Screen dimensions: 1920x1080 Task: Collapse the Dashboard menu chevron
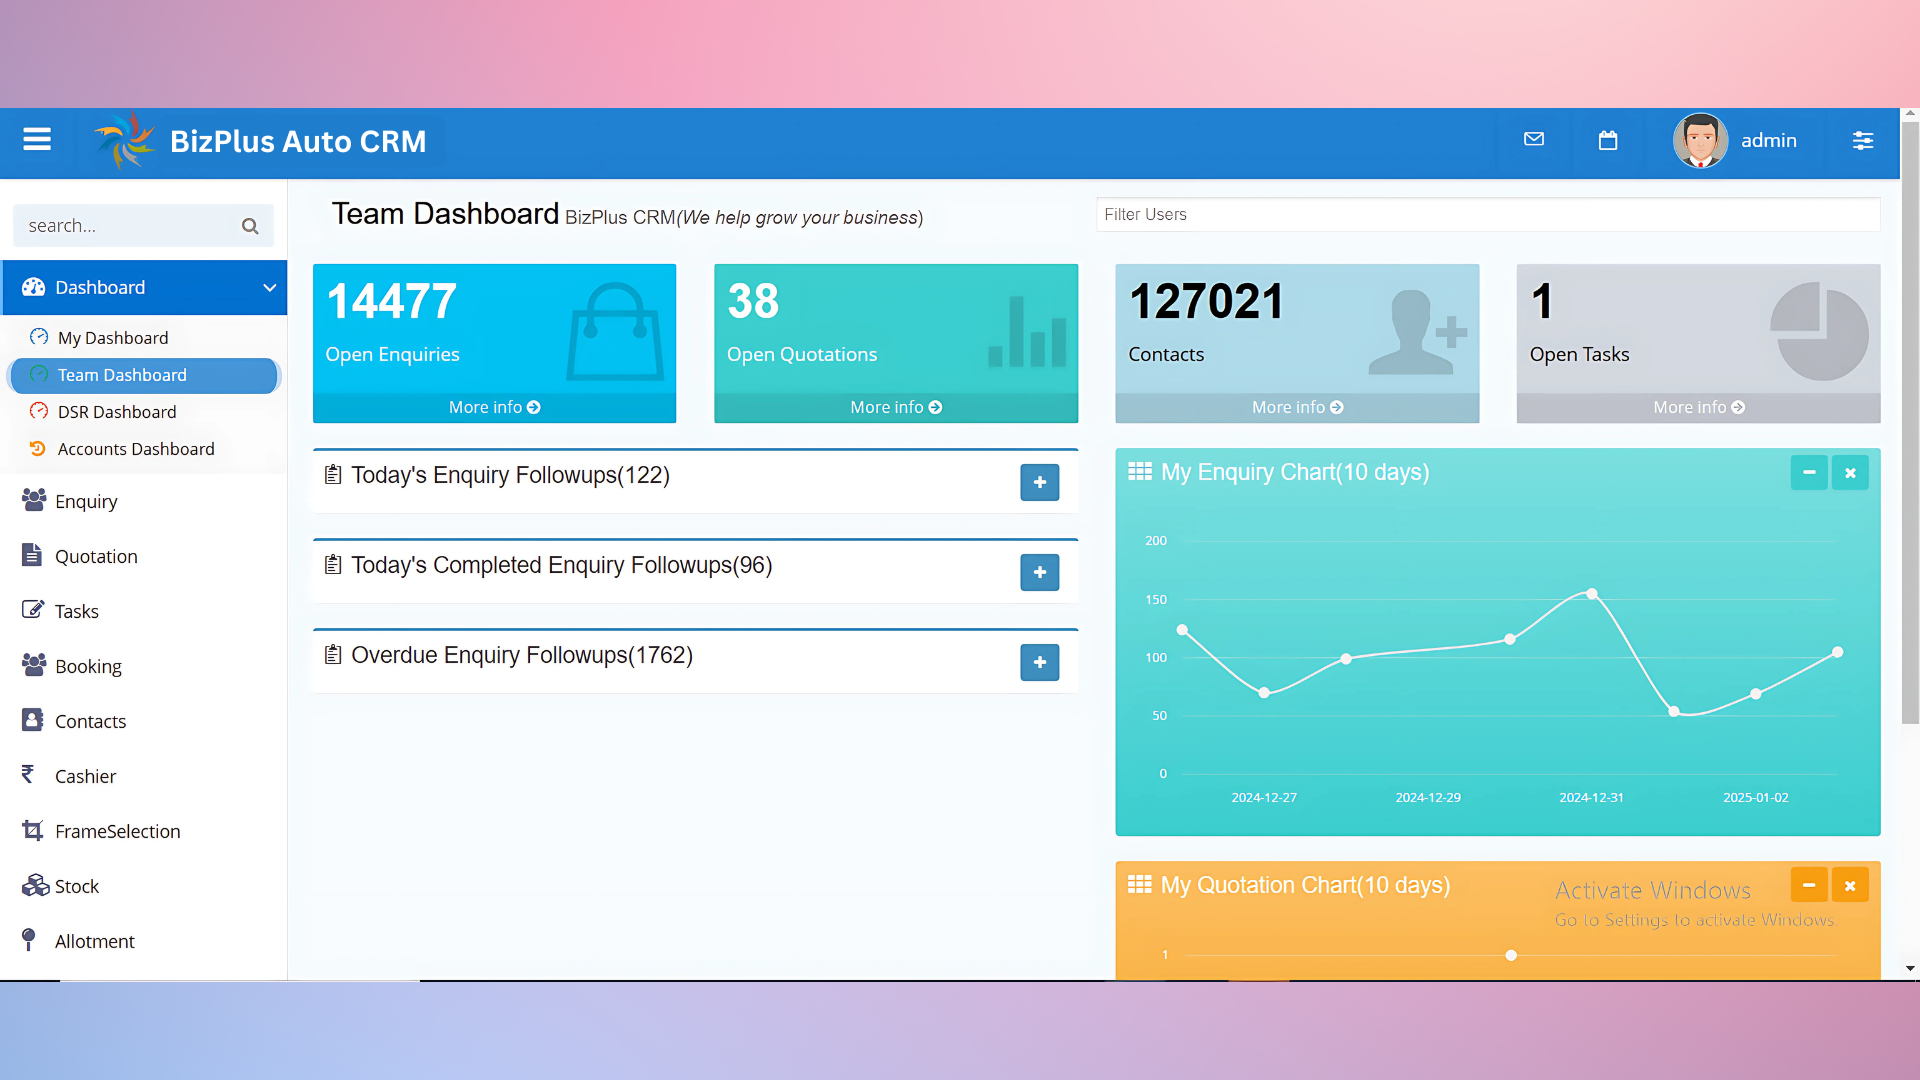tap(269, 288)
